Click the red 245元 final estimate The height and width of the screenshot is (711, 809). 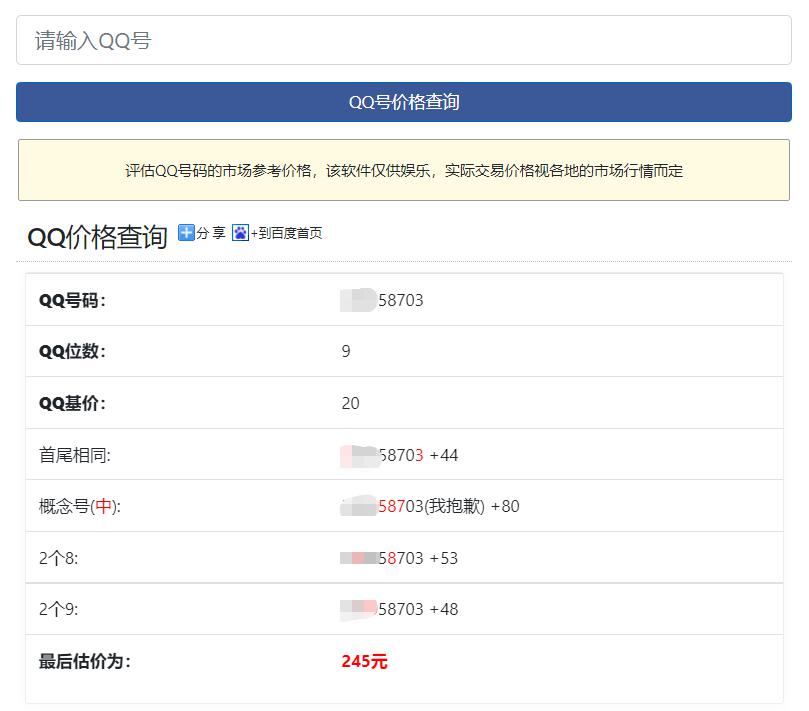[364, 662]
